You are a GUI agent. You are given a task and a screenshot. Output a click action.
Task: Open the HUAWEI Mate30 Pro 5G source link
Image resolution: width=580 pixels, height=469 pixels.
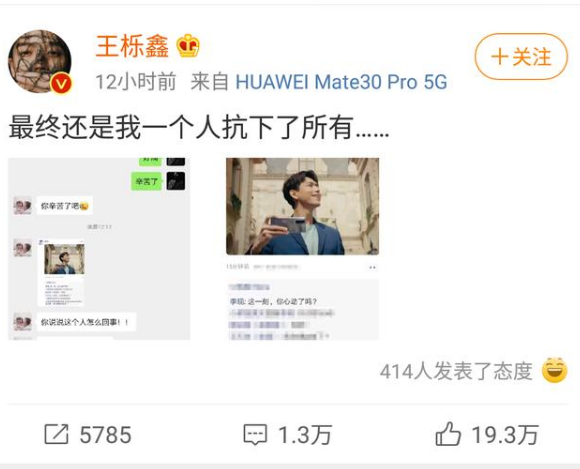point(341,82)
